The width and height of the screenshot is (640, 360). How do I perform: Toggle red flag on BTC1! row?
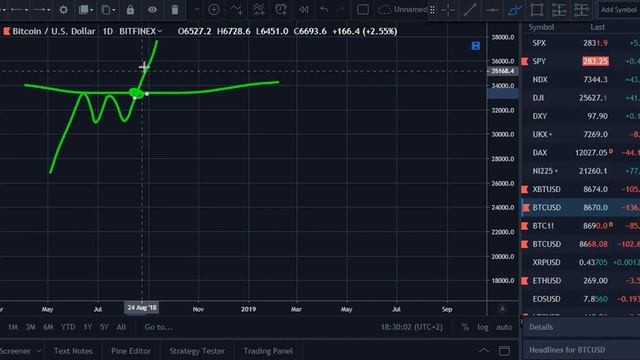click(525, 226)
